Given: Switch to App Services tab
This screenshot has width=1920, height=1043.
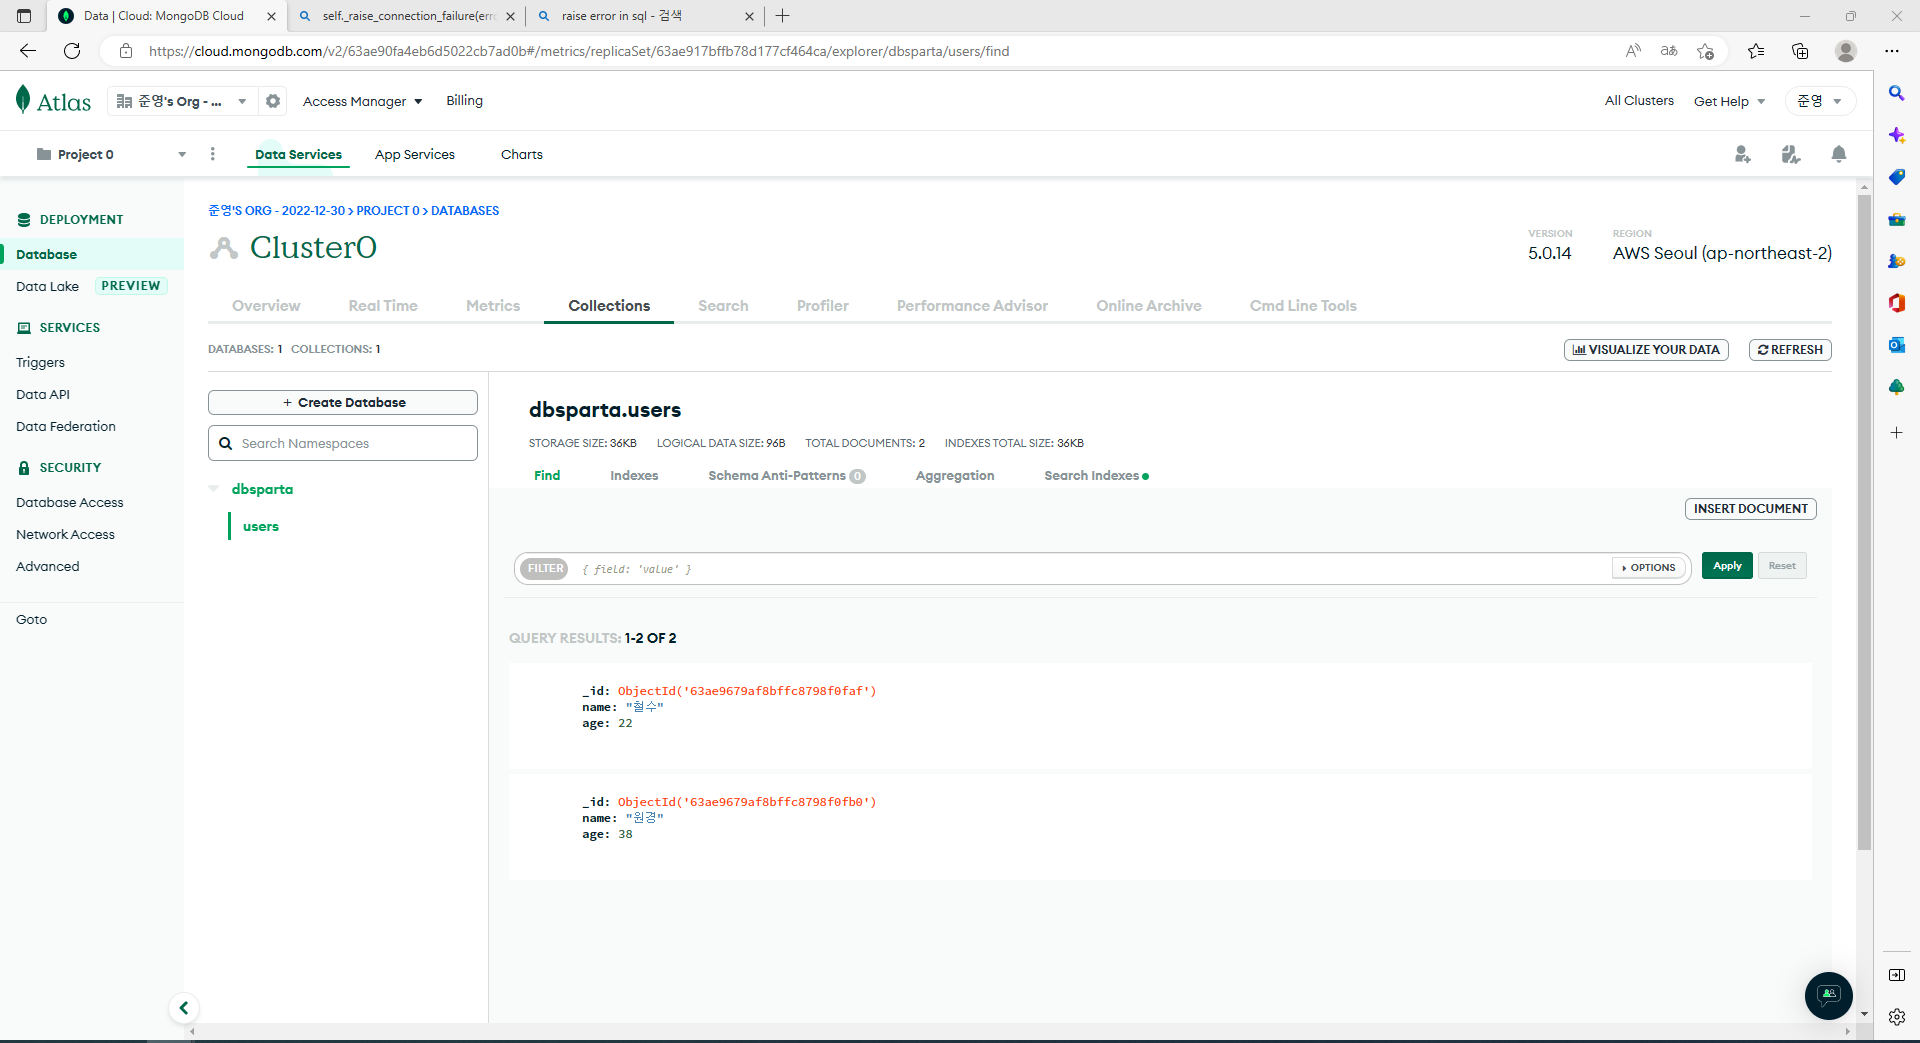Looking at the screenshot, I should coord(415,154).
